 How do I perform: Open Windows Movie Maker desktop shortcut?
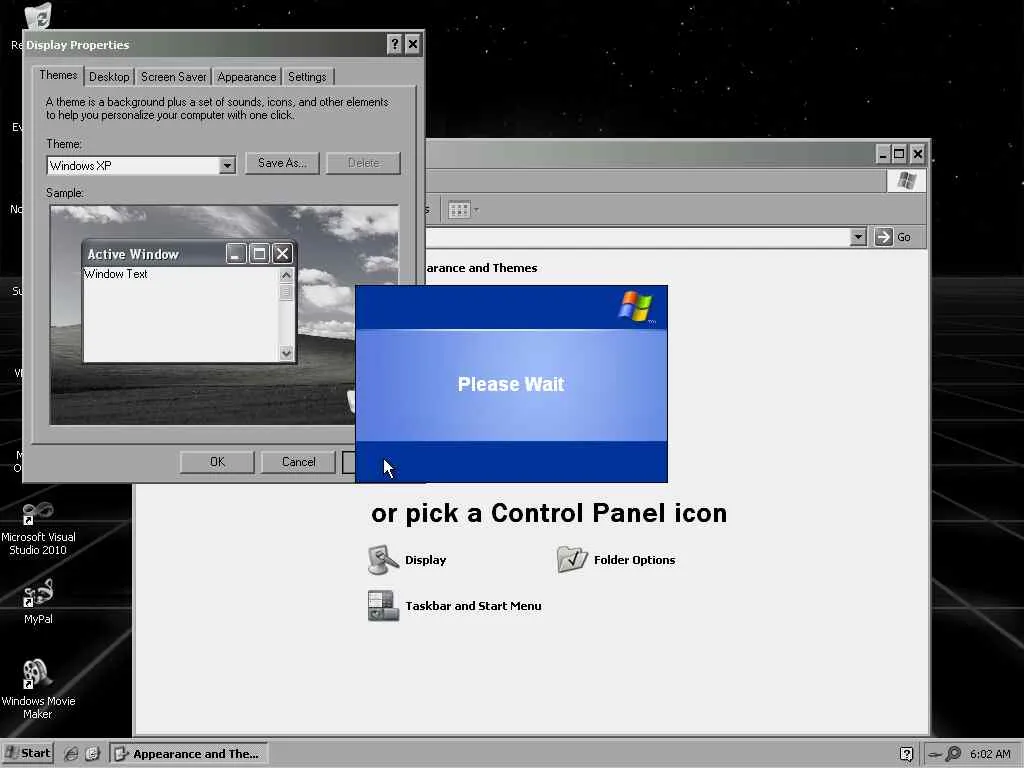pyautogui.click(x=38, y=689)
